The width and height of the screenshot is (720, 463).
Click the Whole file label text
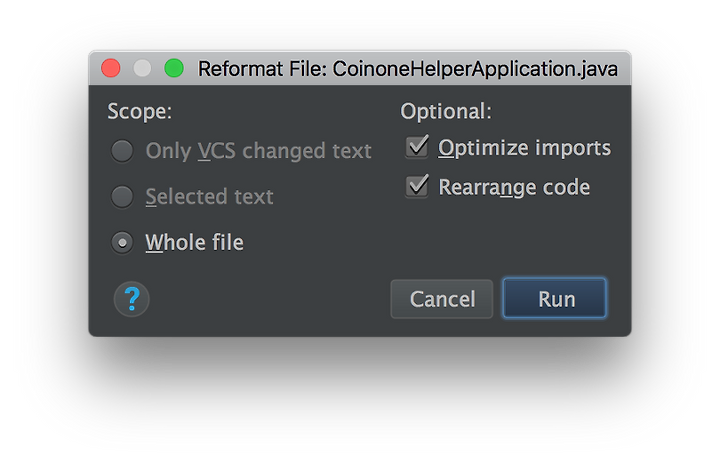[195, 243]
